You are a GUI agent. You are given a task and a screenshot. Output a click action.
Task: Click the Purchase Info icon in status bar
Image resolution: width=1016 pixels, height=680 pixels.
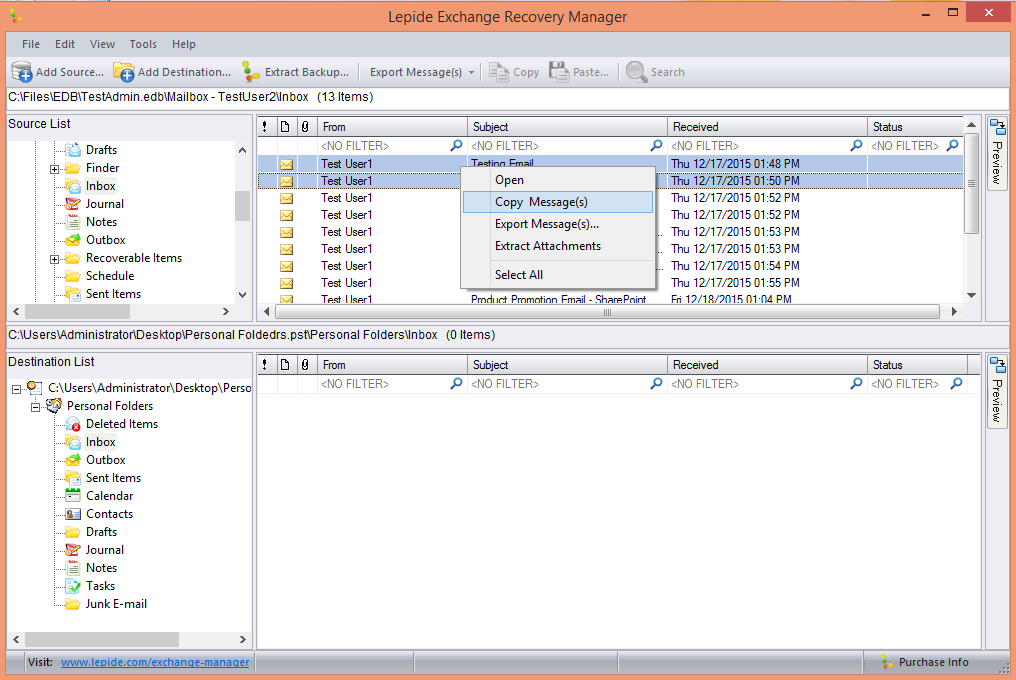click(x=887, y=662)
